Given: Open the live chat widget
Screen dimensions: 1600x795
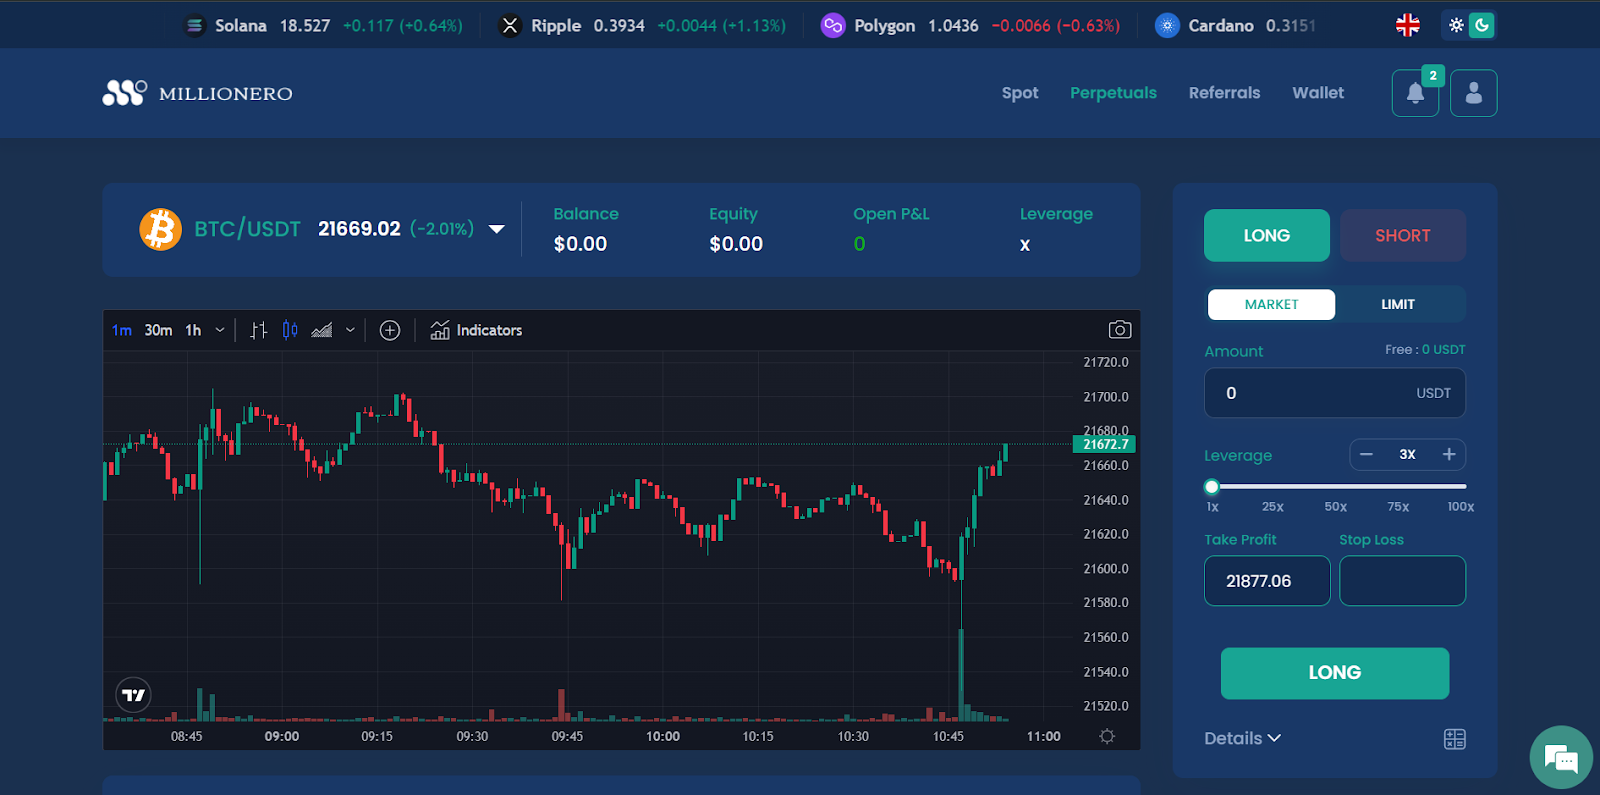Looking at the screenshot, I should tap(1561, 757).
